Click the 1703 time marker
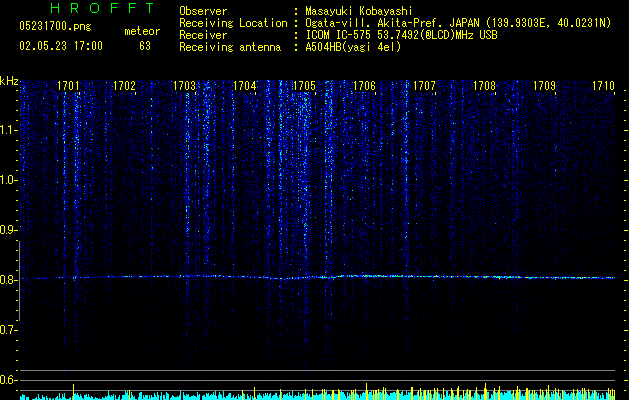The image size is (629, 400). [185, 86]
